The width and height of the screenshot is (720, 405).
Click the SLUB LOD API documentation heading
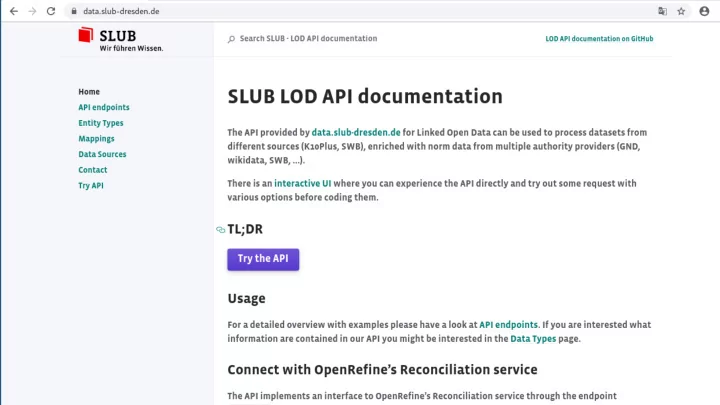point(365,96)
